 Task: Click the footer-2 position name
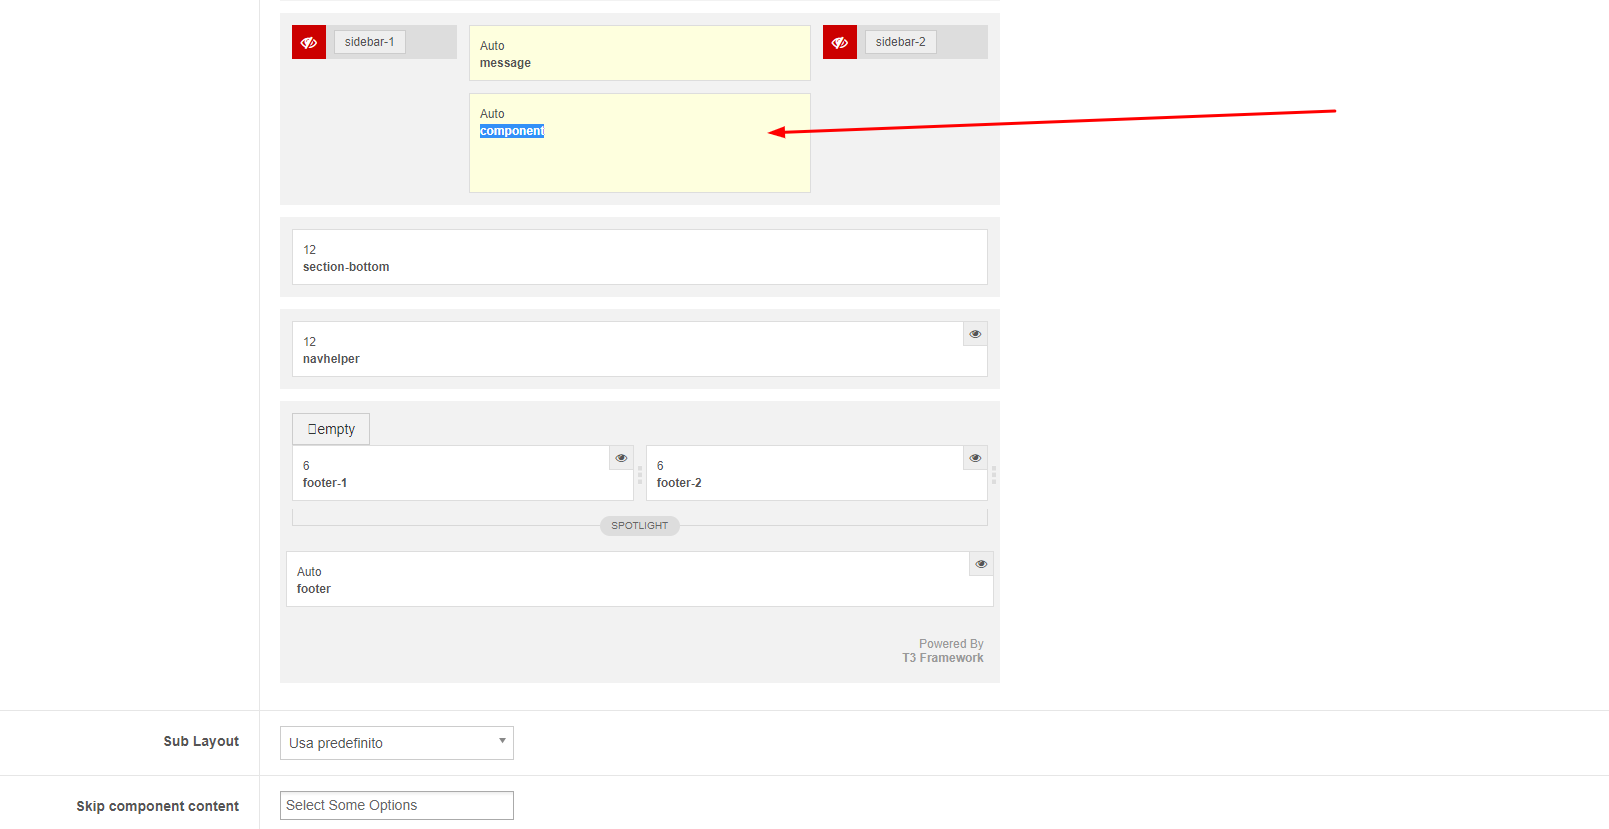679,483
